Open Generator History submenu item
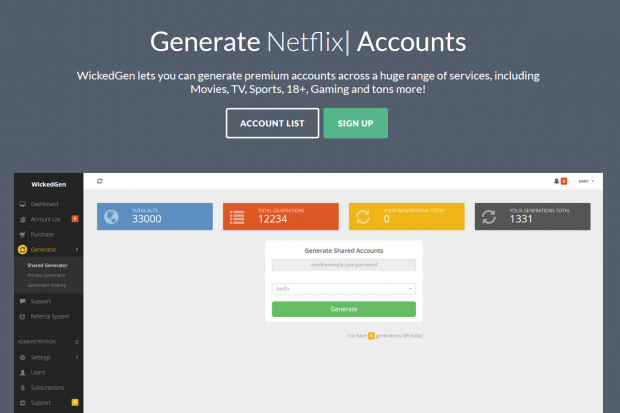The image size is (620, 413). point(47,285)
